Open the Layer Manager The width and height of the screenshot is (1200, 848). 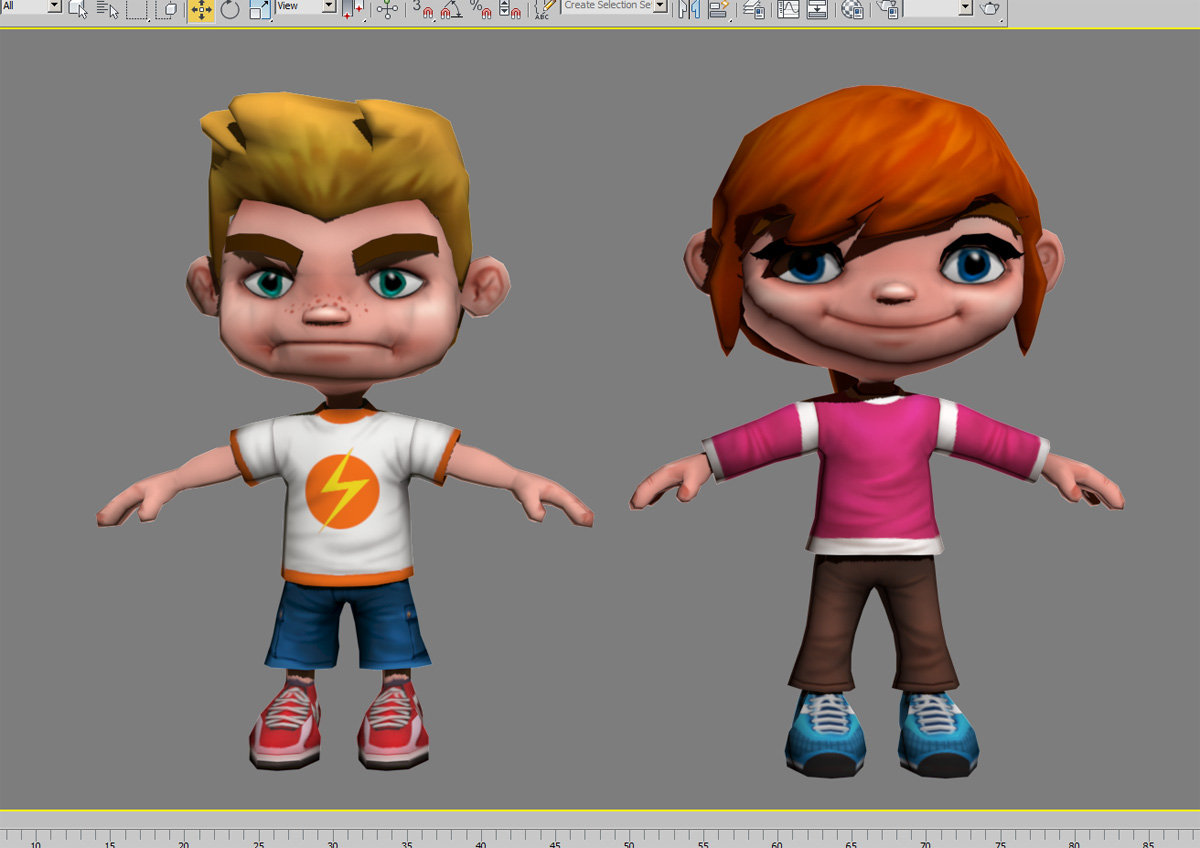point(755,10)
